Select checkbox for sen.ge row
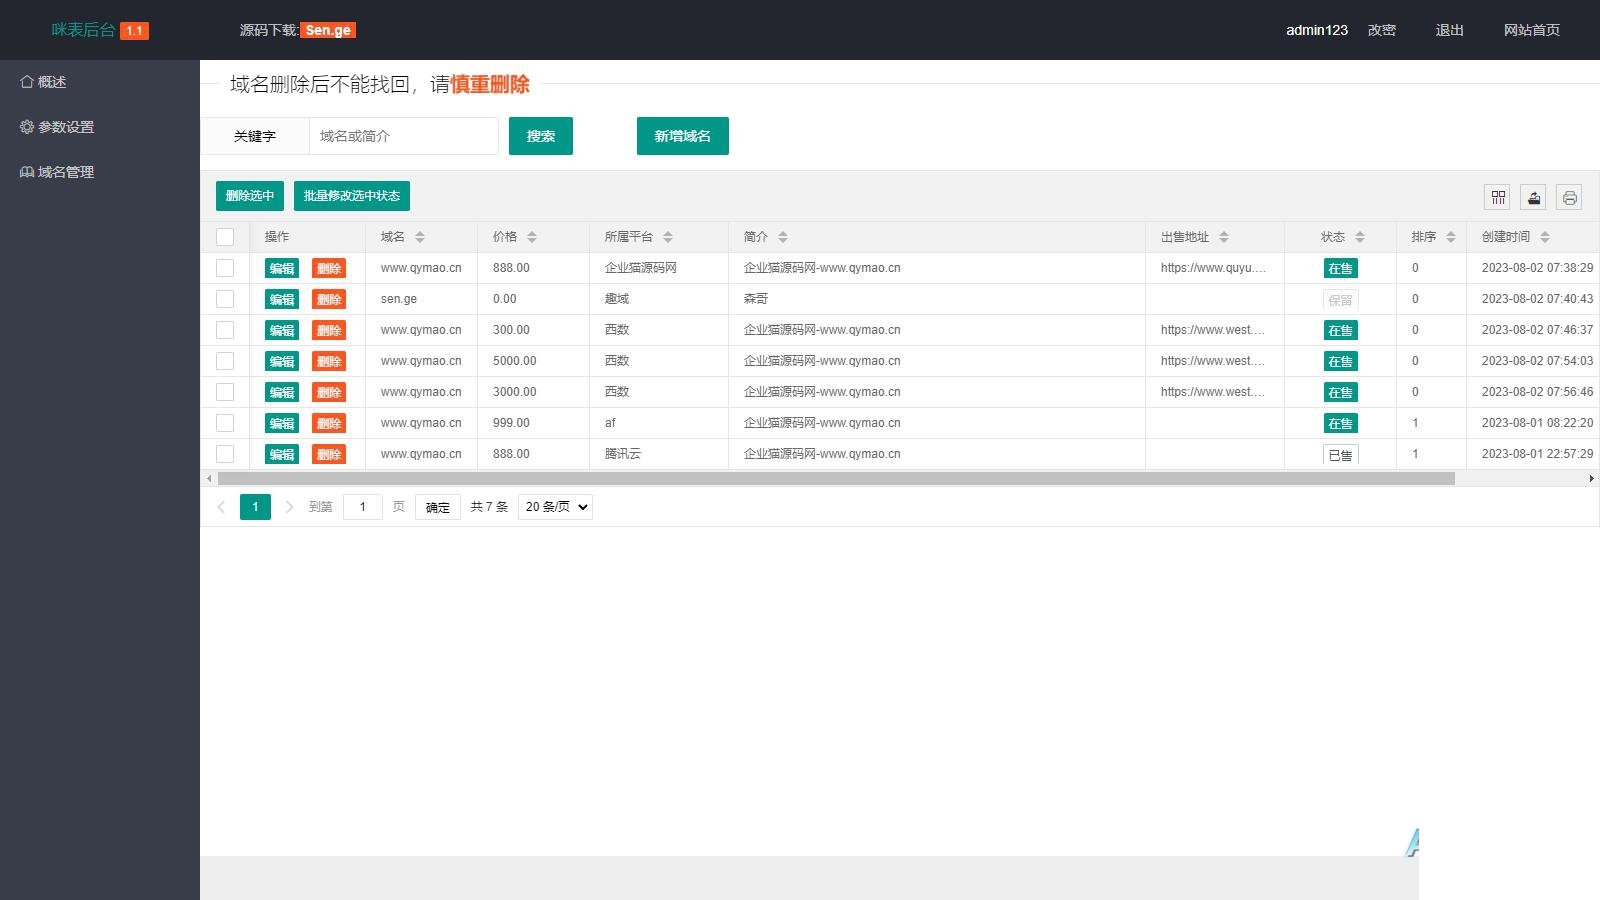The width and height of the screenshot is (1600, 900). pyautogui.click(x=225, y=299)
